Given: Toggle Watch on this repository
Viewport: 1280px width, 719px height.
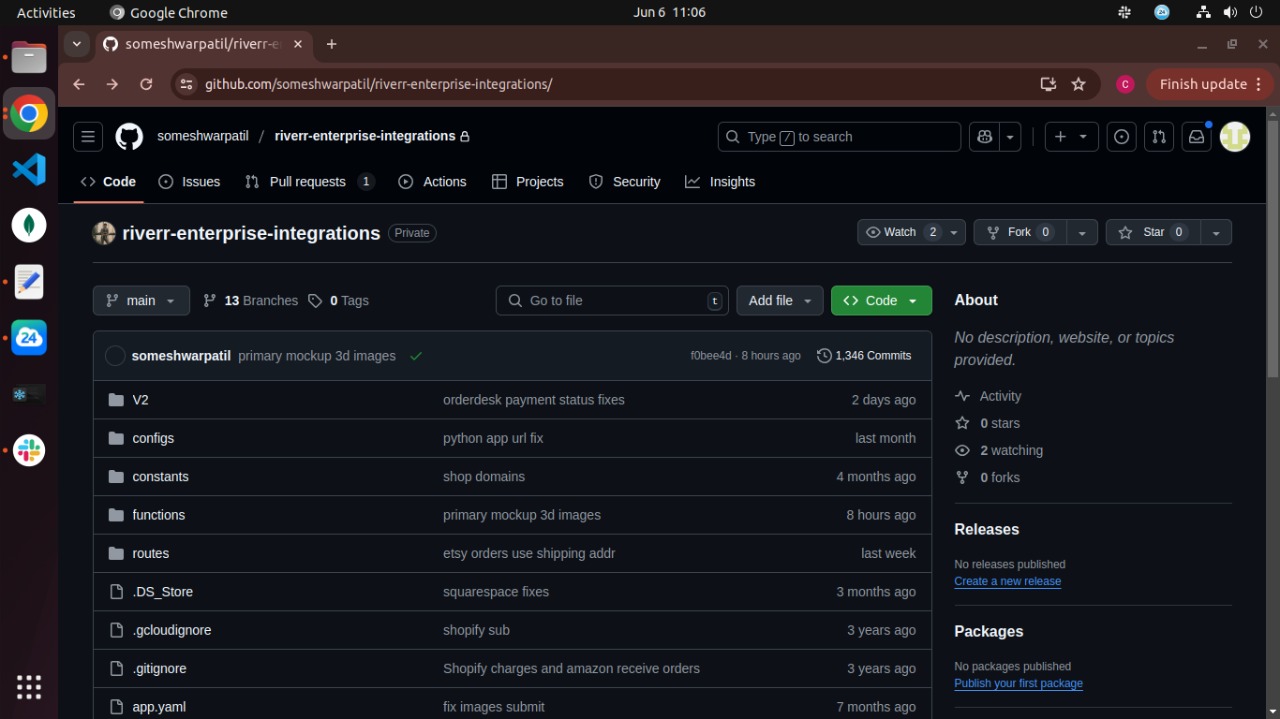Looking at the screenshot, I should [x=900, y=232].
